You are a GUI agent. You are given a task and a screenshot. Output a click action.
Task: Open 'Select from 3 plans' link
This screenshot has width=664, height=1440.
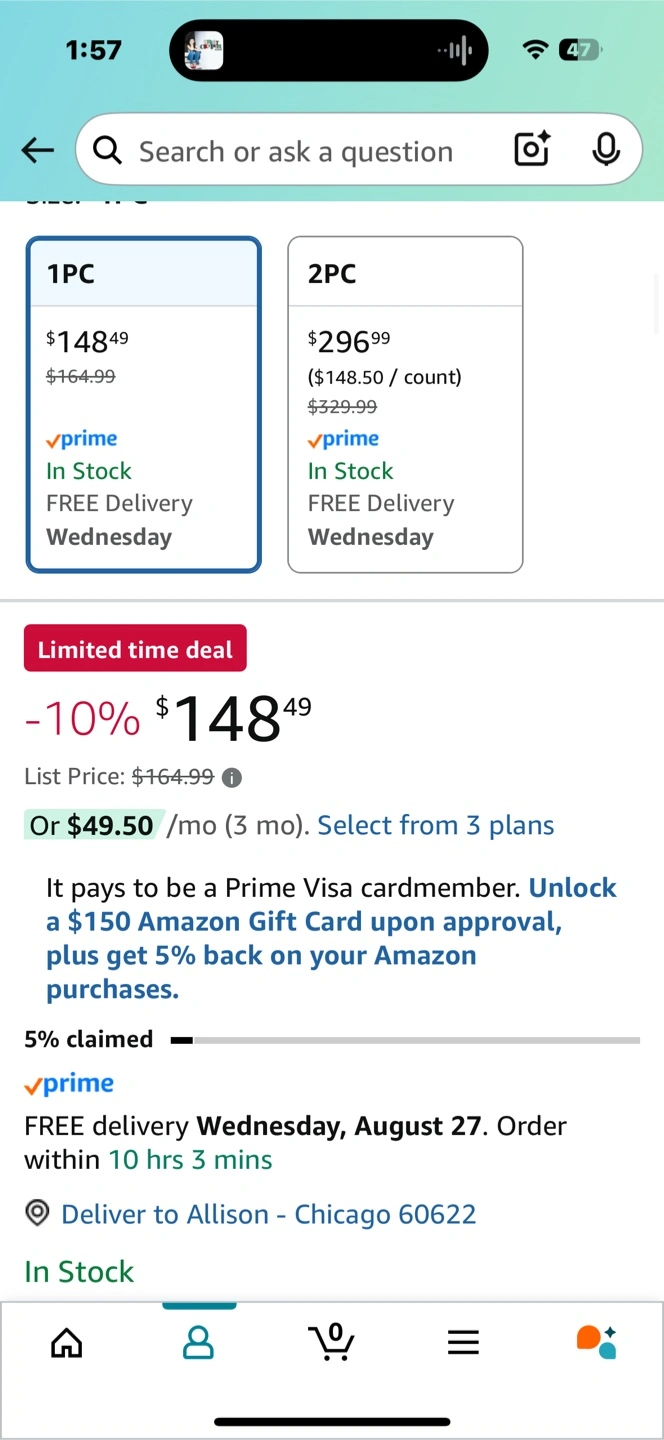pos(435,825)
